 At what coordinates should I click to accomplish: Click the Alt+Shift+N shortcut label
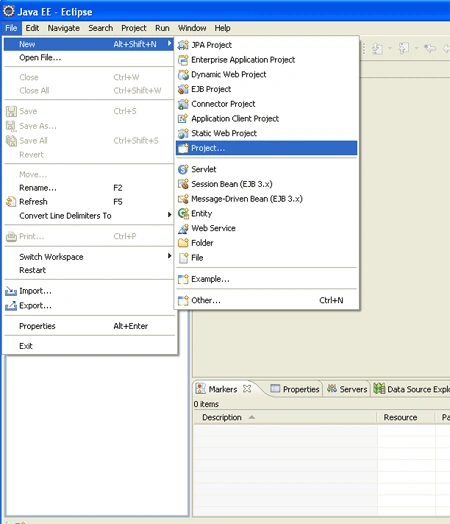click(x=135, y=44)
